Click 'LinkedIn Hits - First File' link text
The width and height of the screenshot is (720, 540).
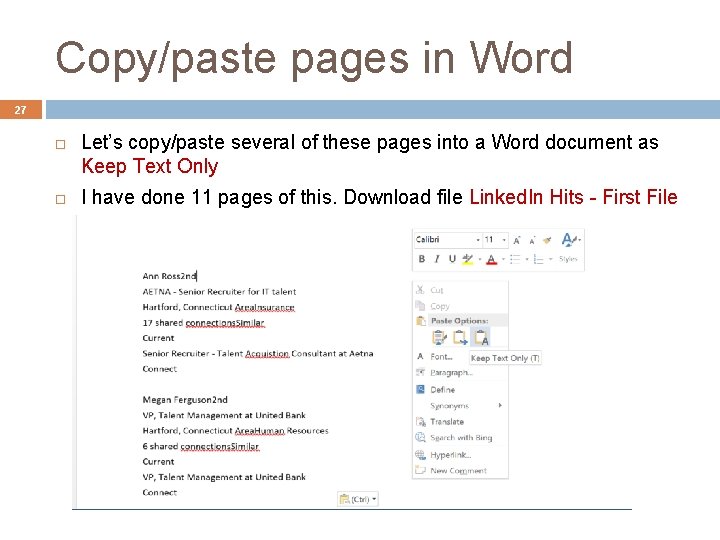tap(573, 197)
